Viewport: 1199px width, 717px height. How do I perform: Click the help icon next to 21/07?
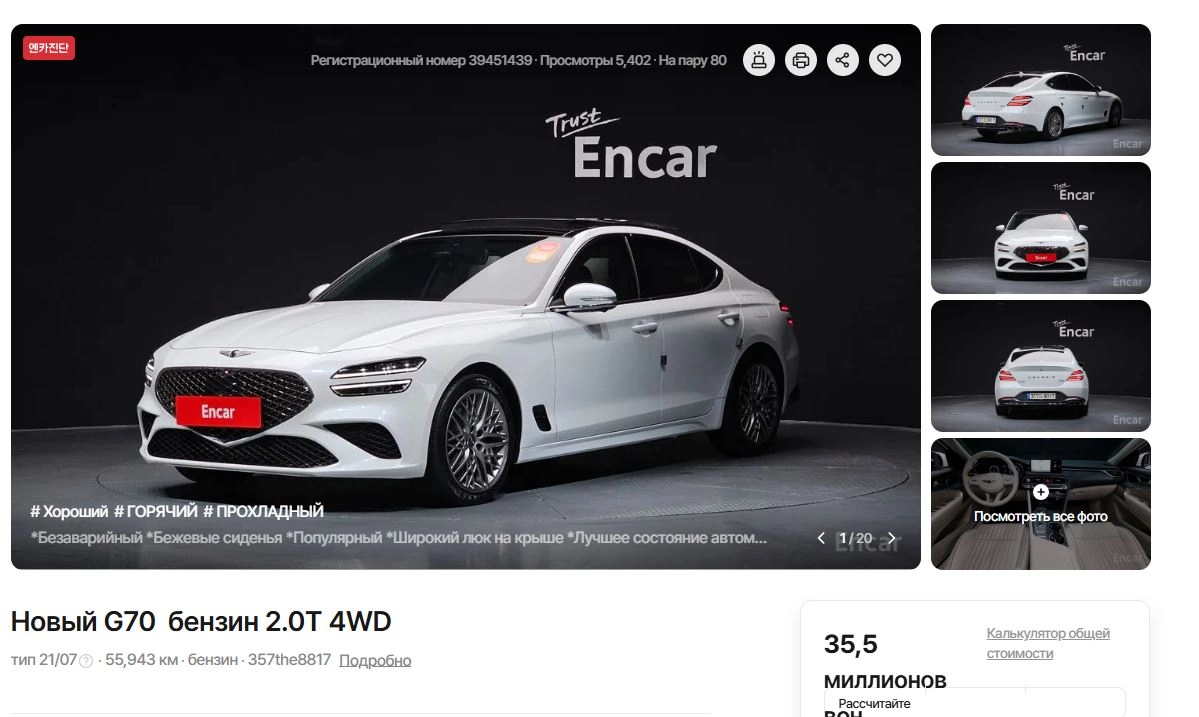point(86,661)
